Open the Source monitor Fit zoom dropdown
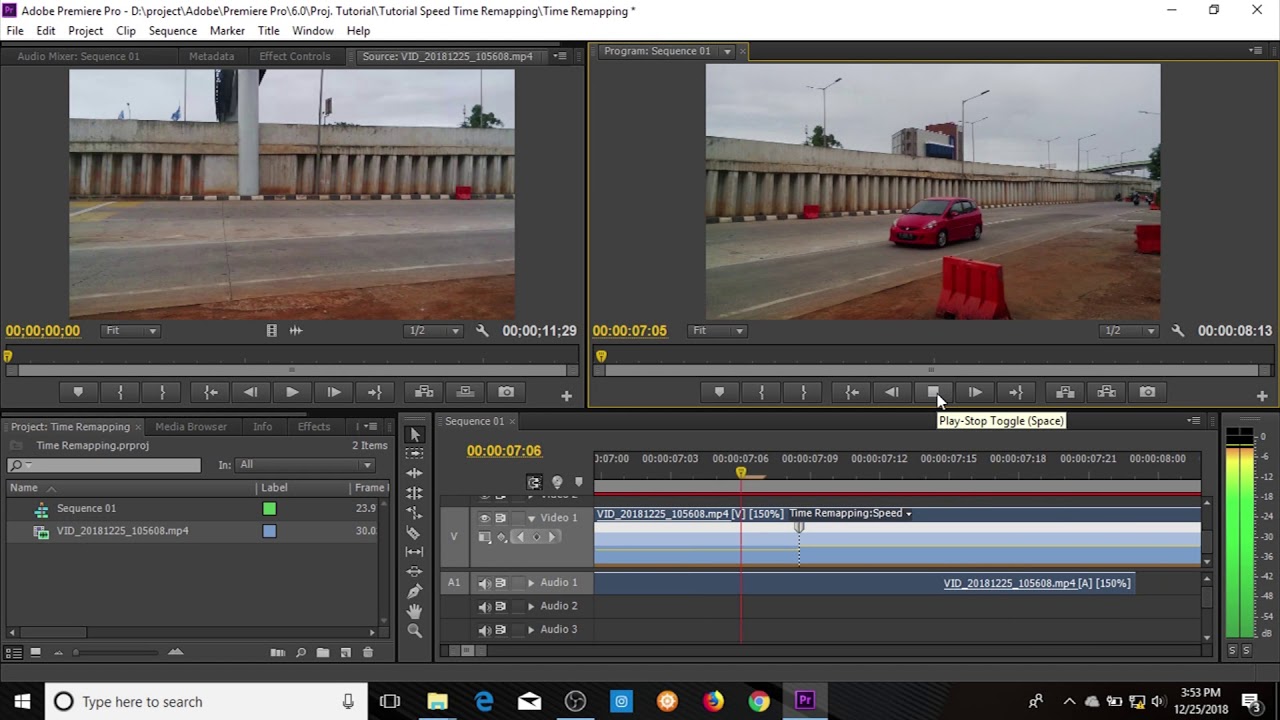This screenshot has width=1280, height=720. (x=131, y=331)
